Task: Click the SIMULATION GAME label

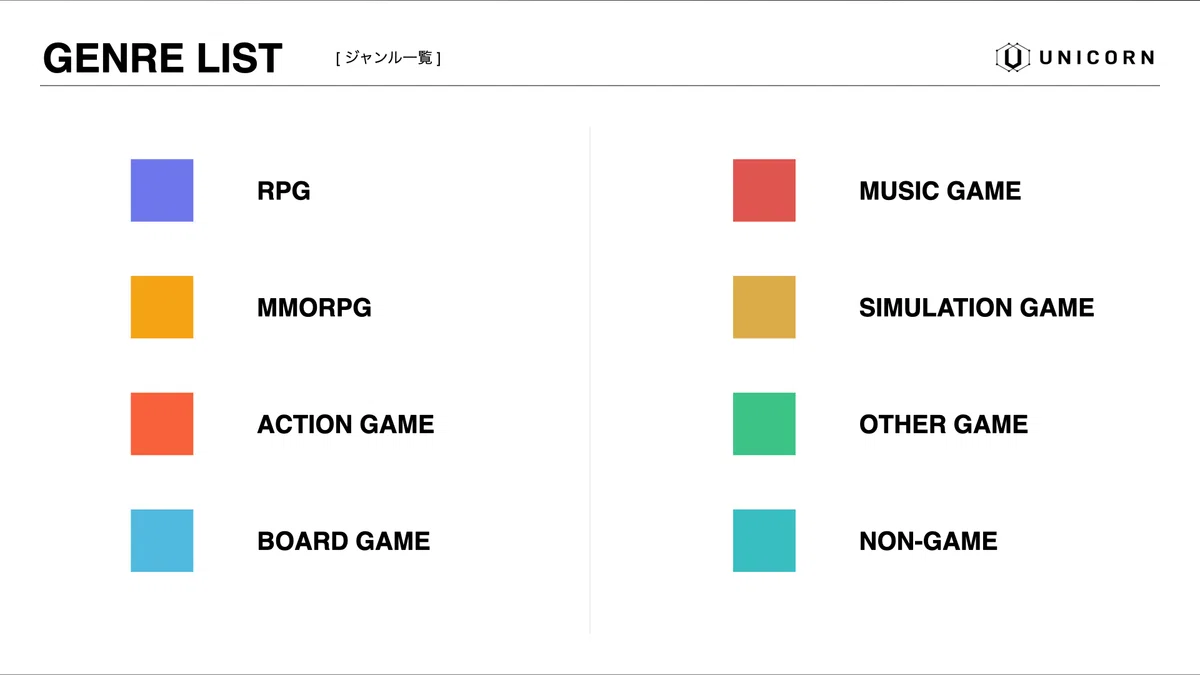Action: click(x=976, y=308)
